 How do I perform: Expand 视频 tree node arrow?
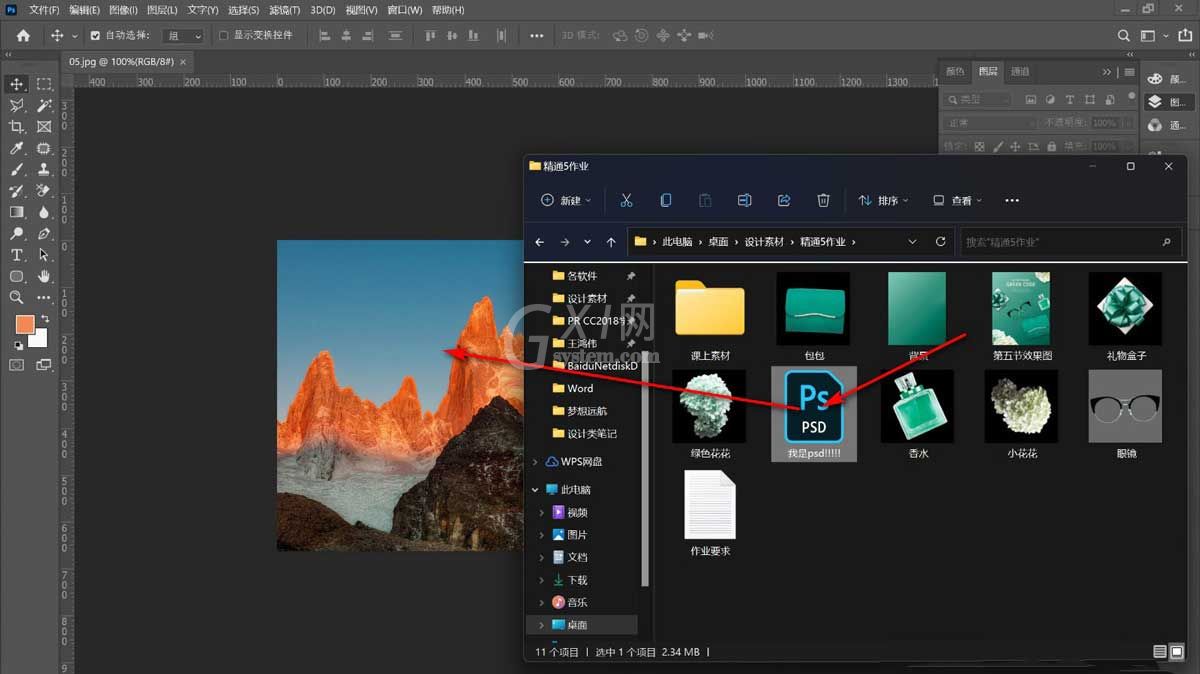(x=543, y=512)
